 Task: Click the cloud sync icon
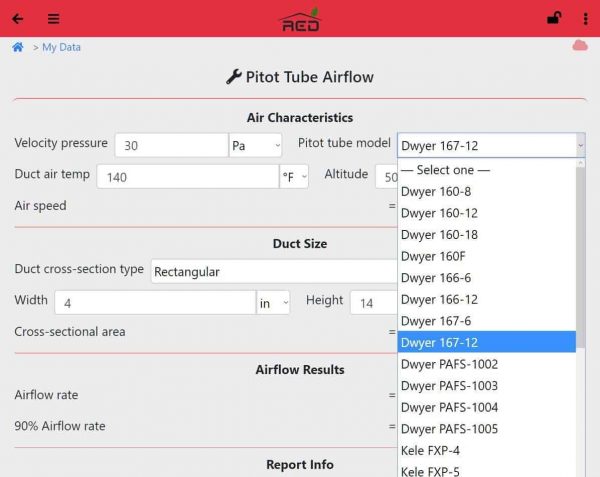point(580,46)
